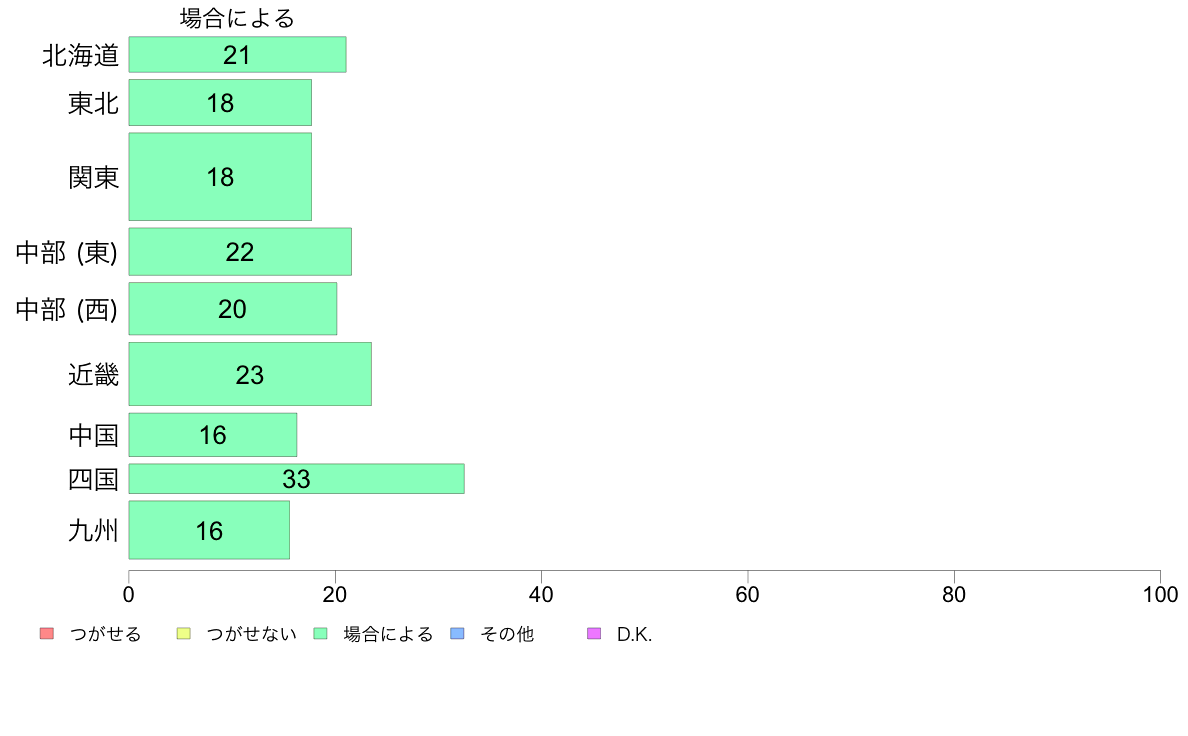
Task: Select the 九州 bar showing 16
Action: [x=209, y=530]
